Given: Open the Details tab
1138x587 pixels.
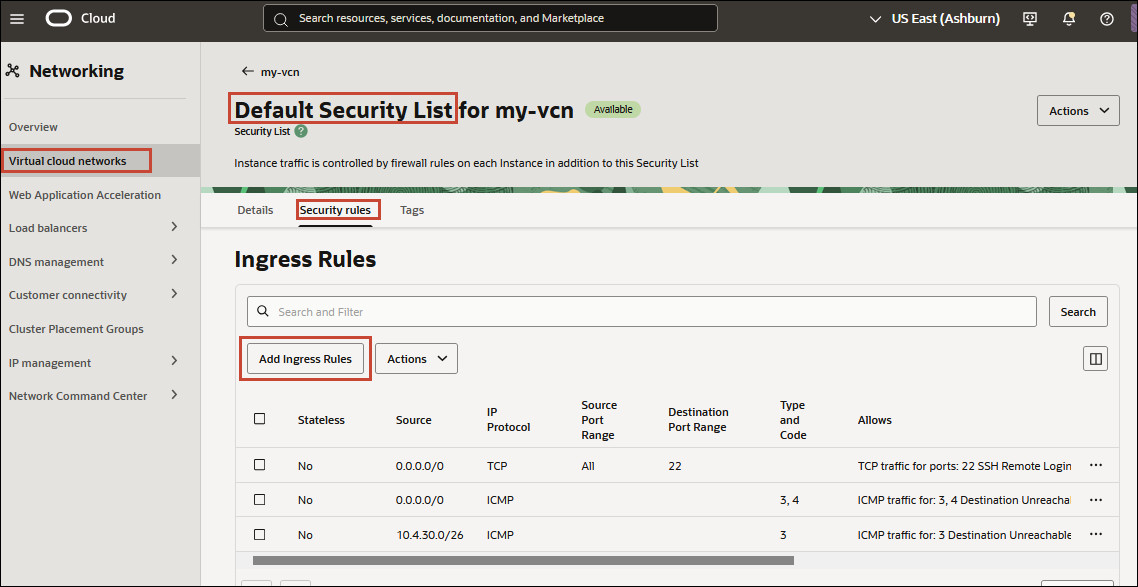Looking at the screenshot, I should click(x=255, y=210).
